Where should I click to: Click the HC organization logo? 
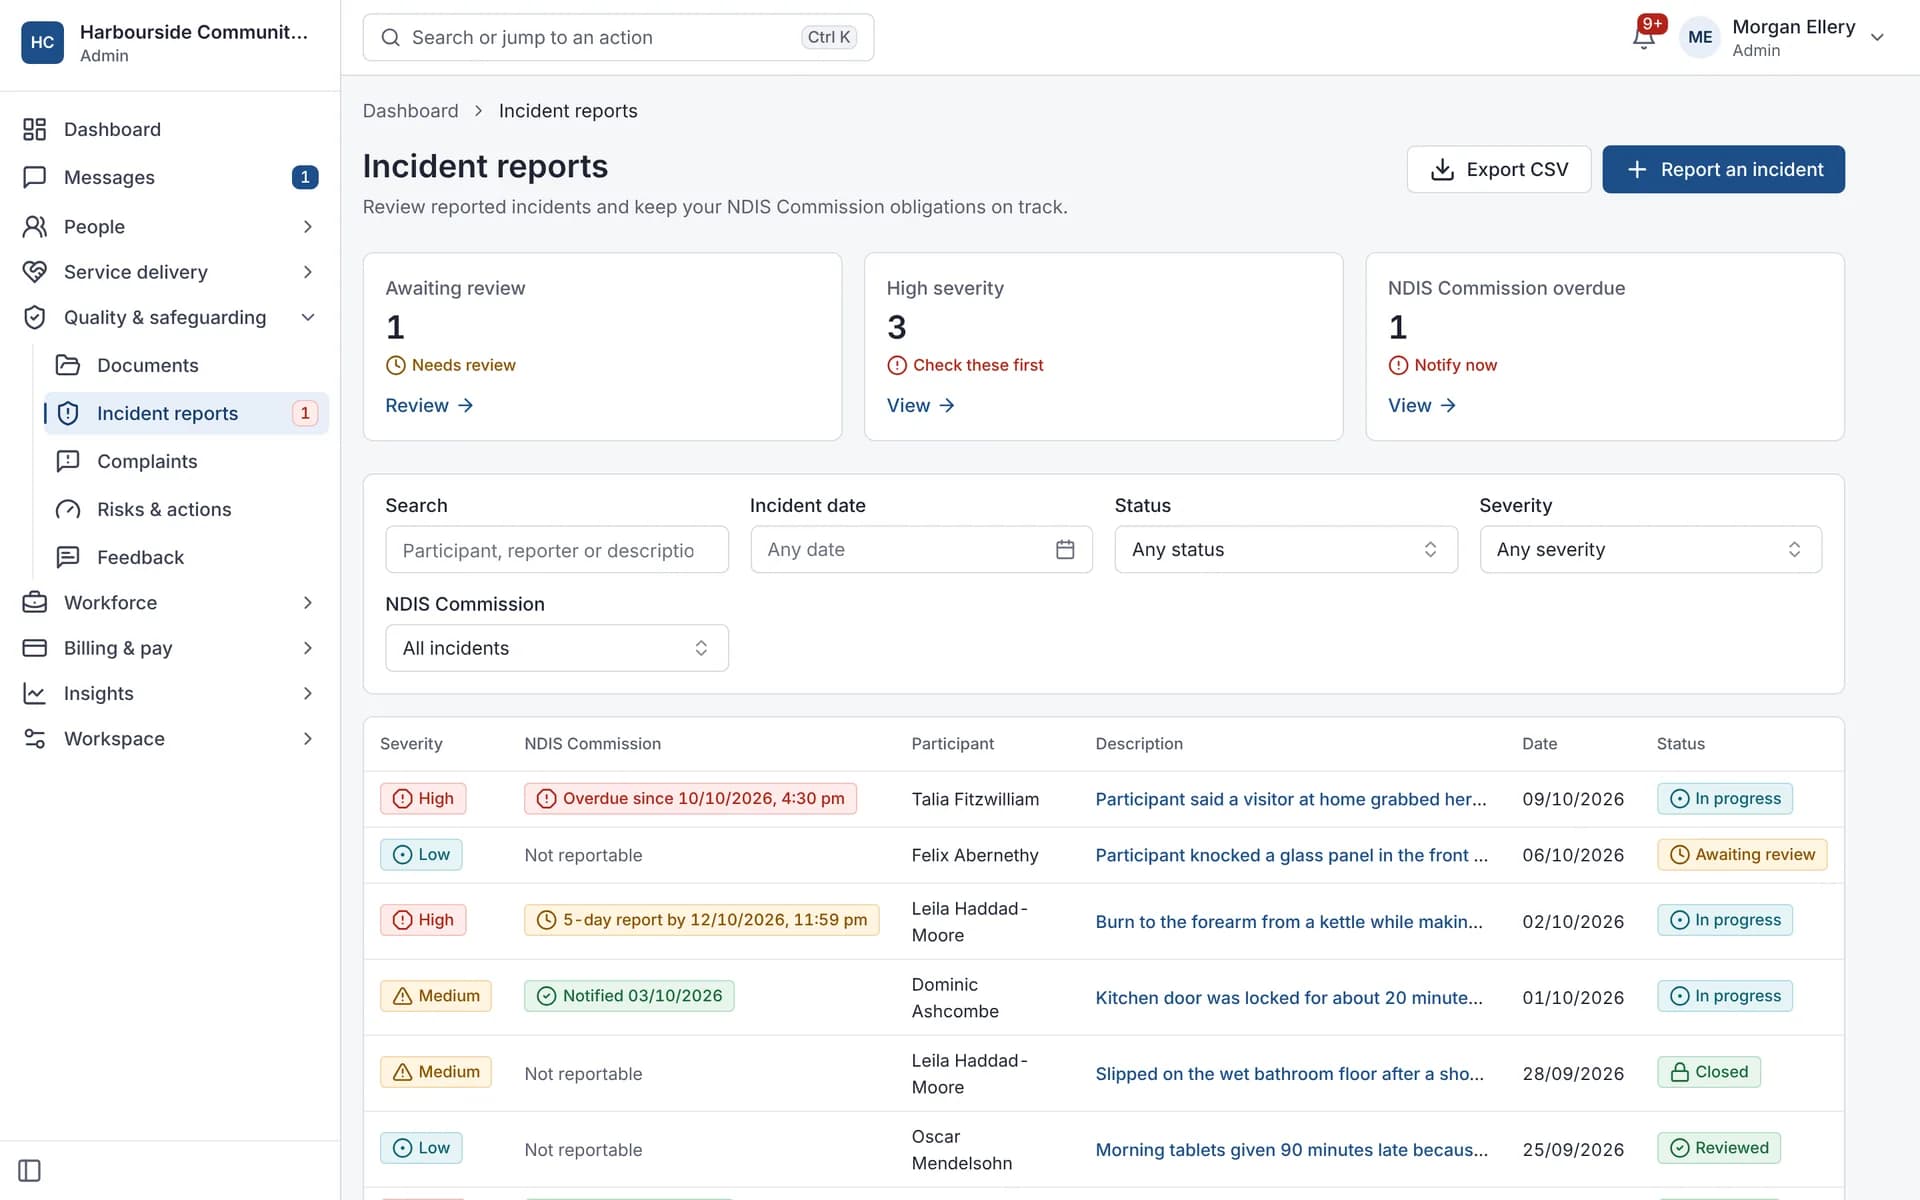click(x=42, y=42)
